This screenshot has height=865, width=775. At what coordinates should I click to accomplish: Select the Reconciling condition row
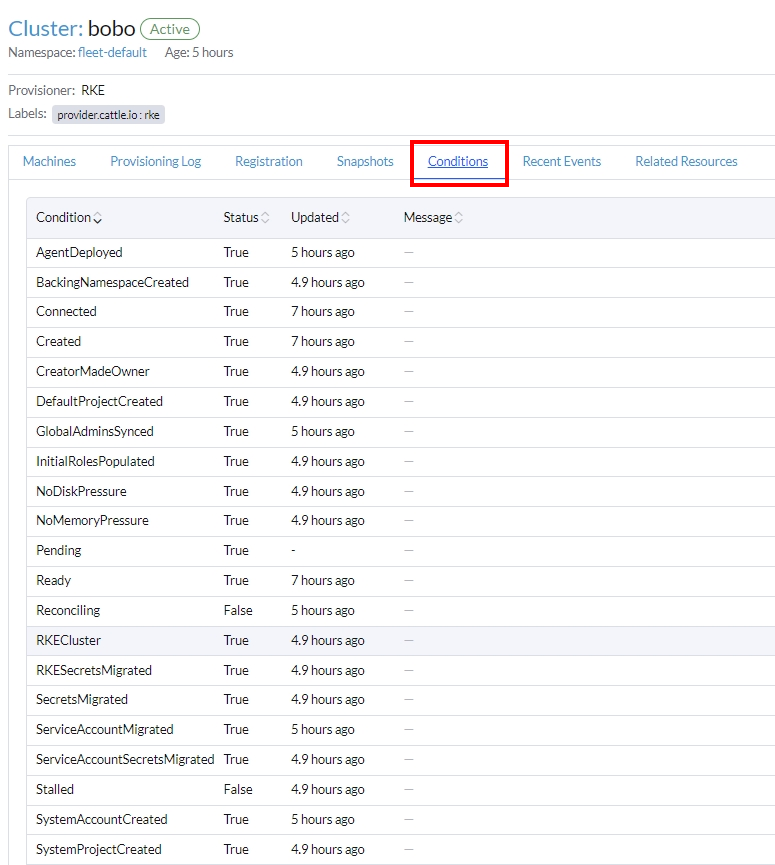[400, 611]
